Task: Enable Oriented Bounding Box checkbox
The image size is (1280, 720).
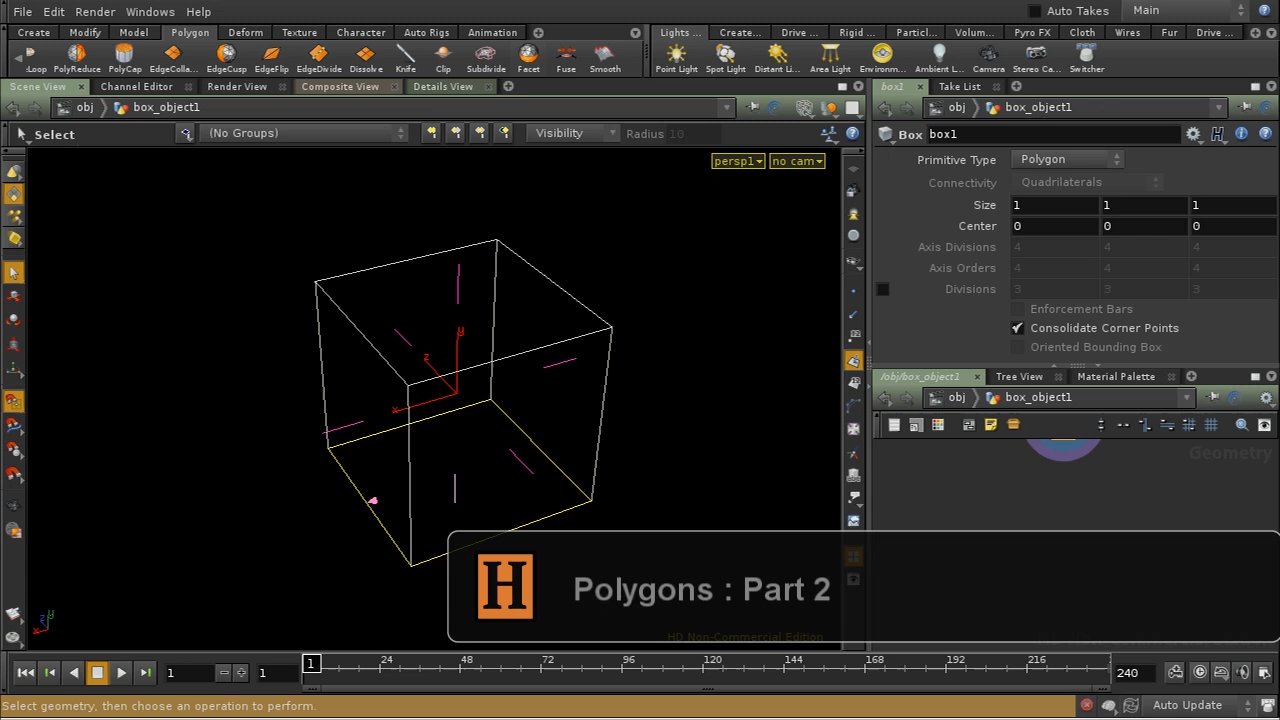Action: pos(1018,347)
